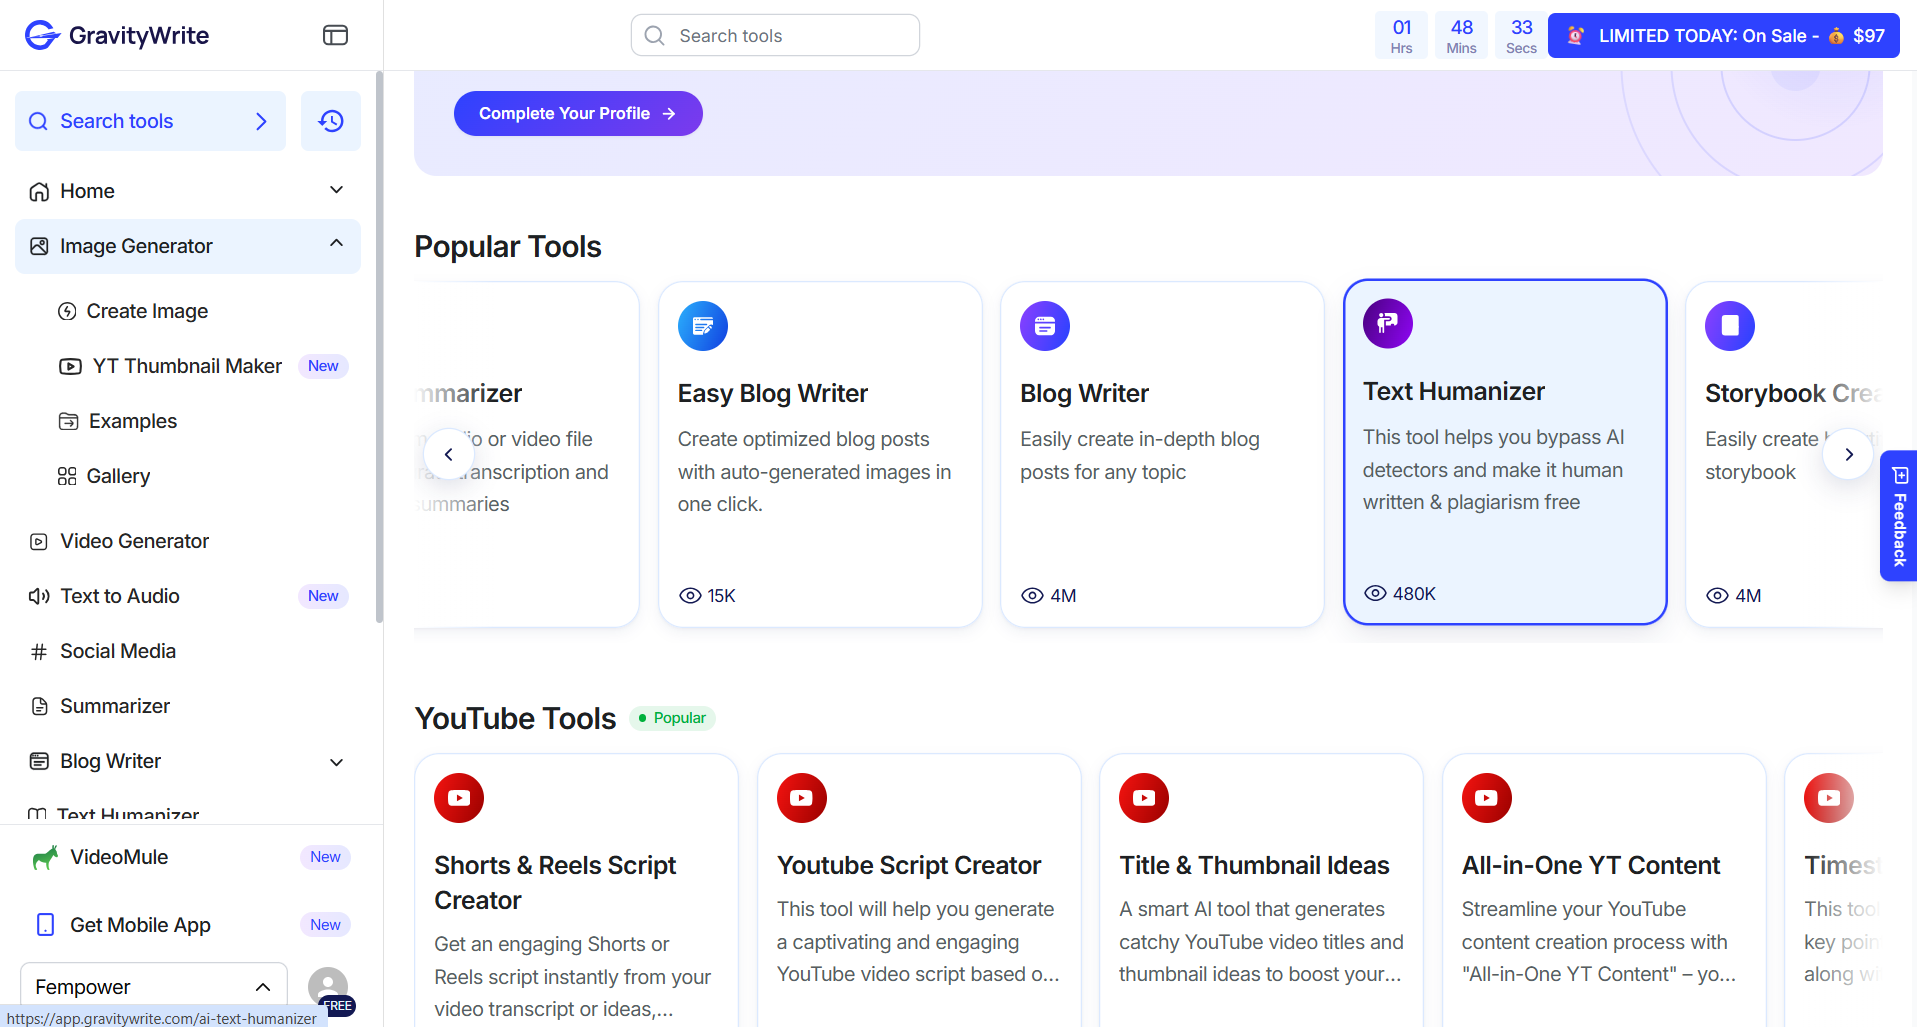Open Get Mobile App link

coord(140,925)
